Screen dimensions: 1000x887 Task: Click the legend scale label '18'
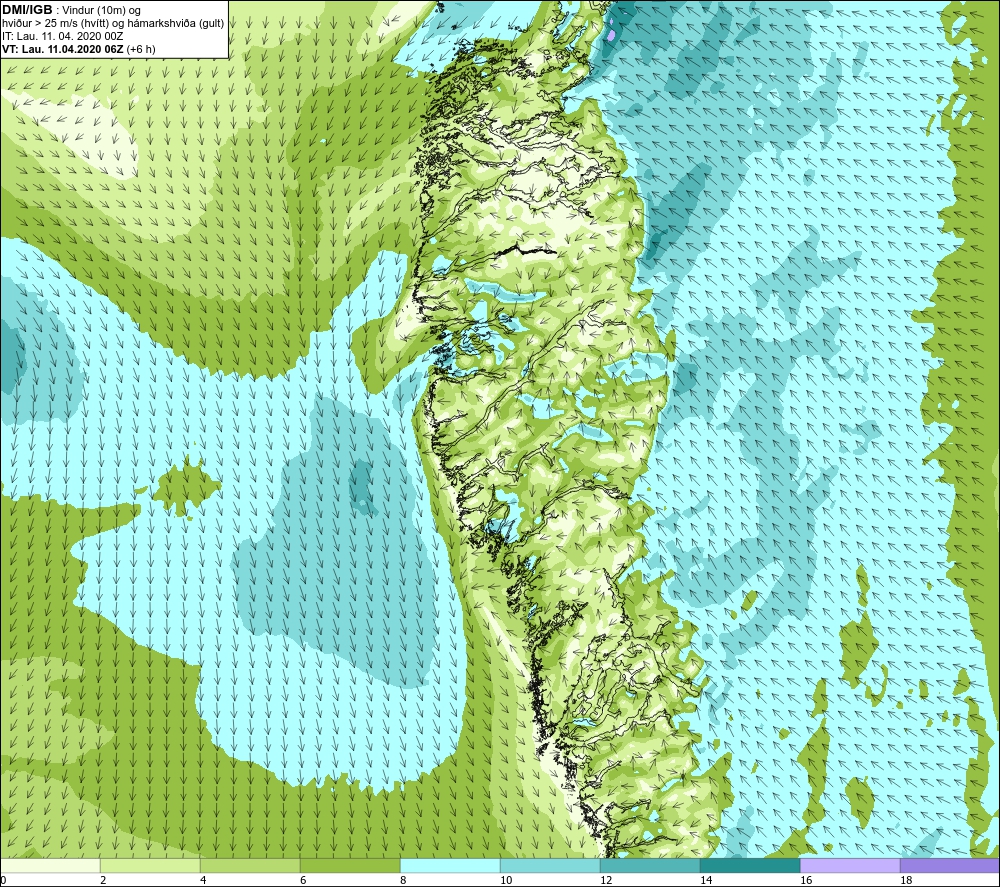[906, 881]
